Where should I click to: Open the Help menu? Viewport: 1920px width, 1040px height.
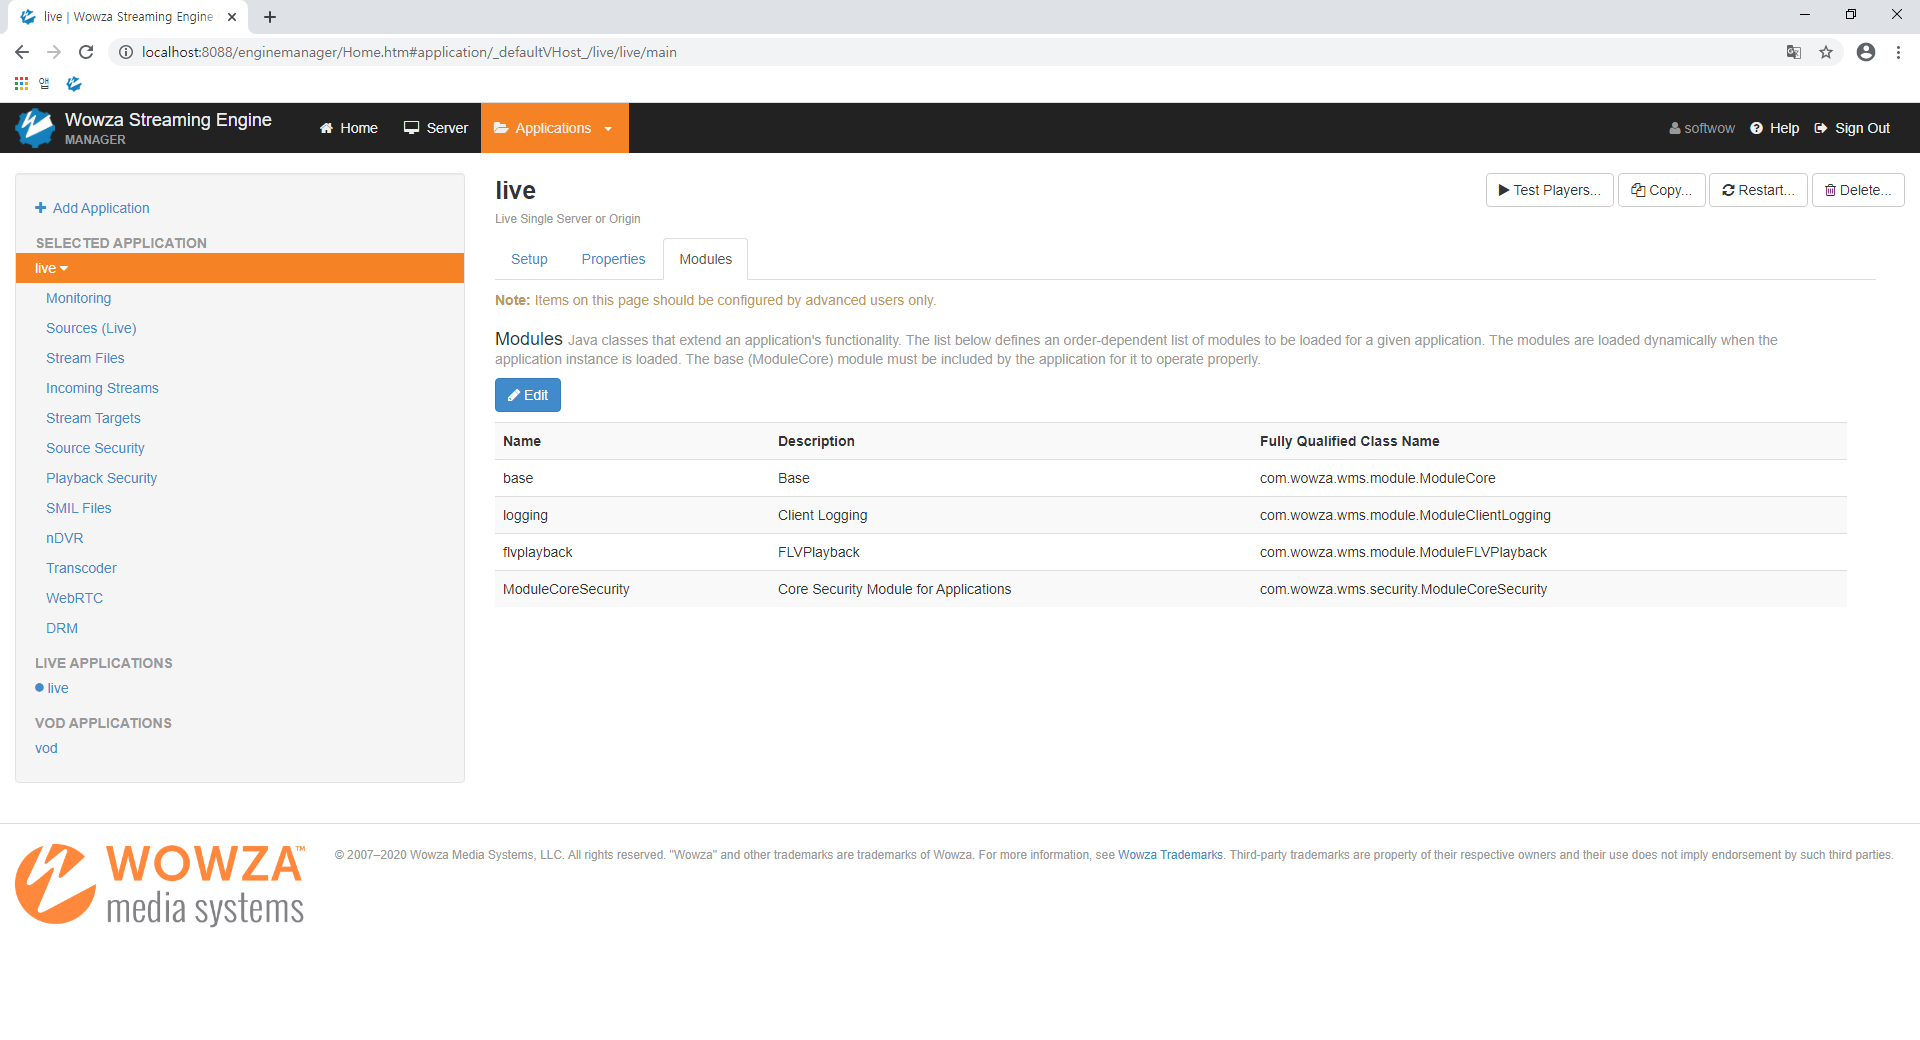(x=1774, y=128)
